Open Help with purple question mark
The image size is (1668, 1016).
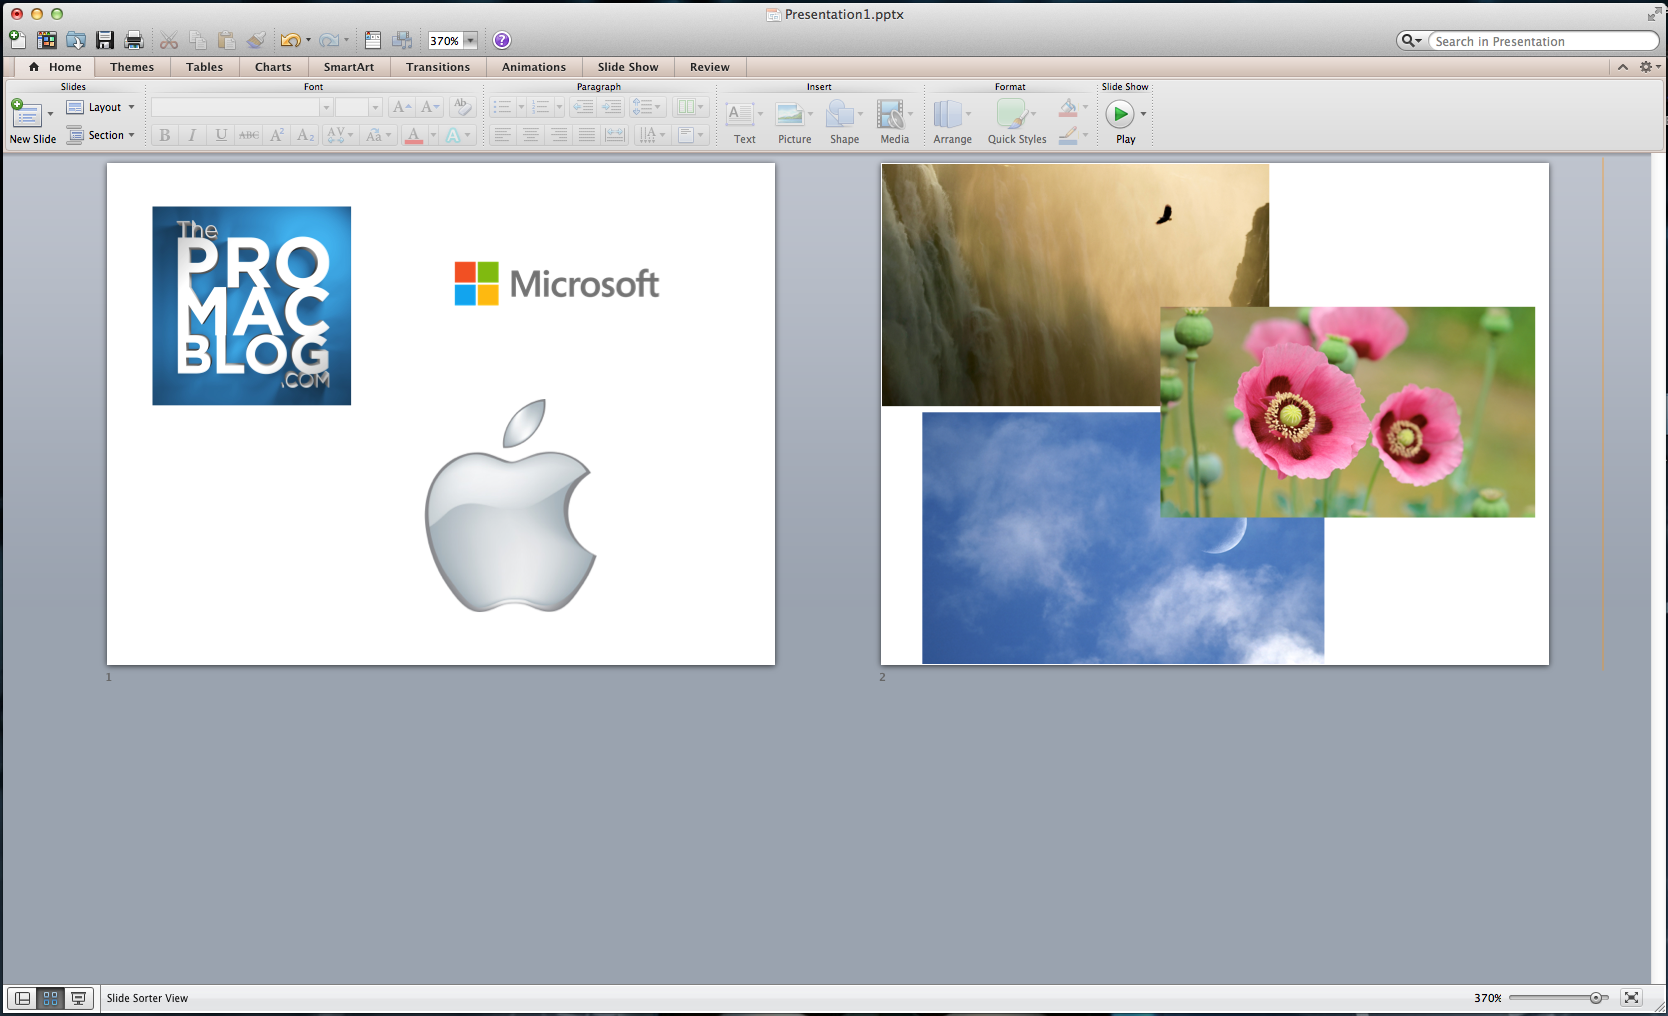[502, 40]
